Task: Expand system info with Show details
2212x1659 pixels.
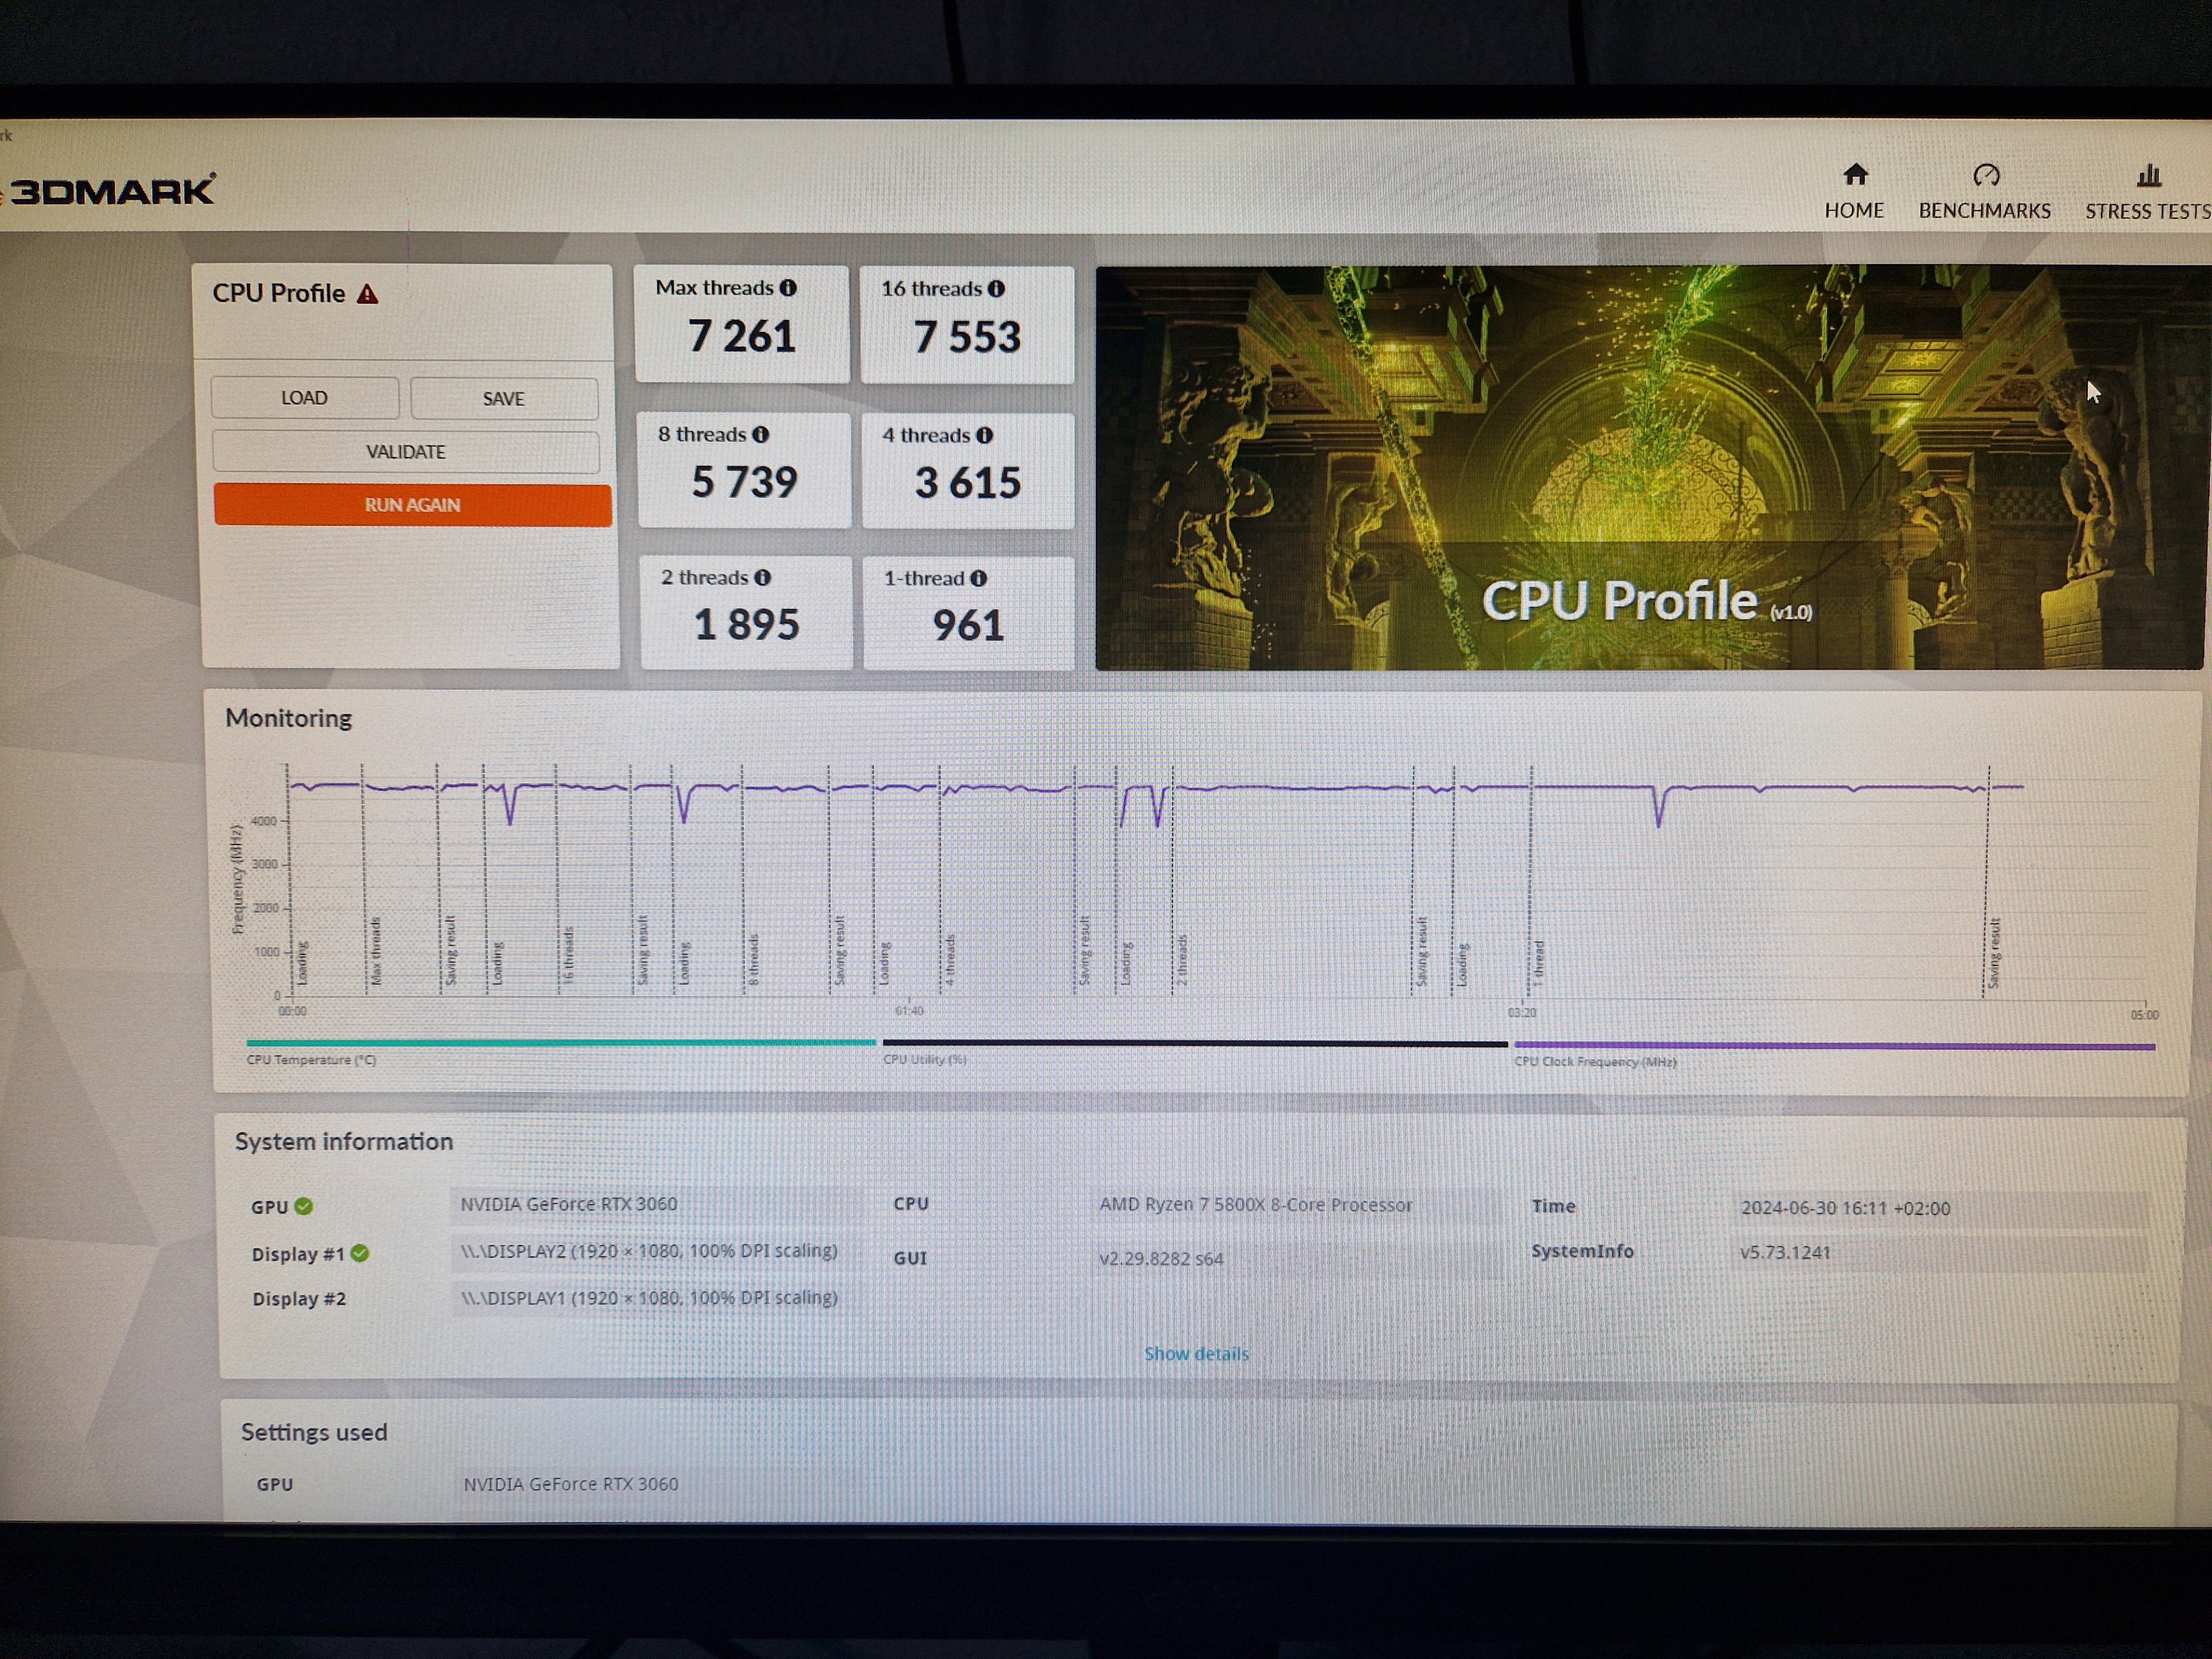Action: click(x=1196, y=1354)
